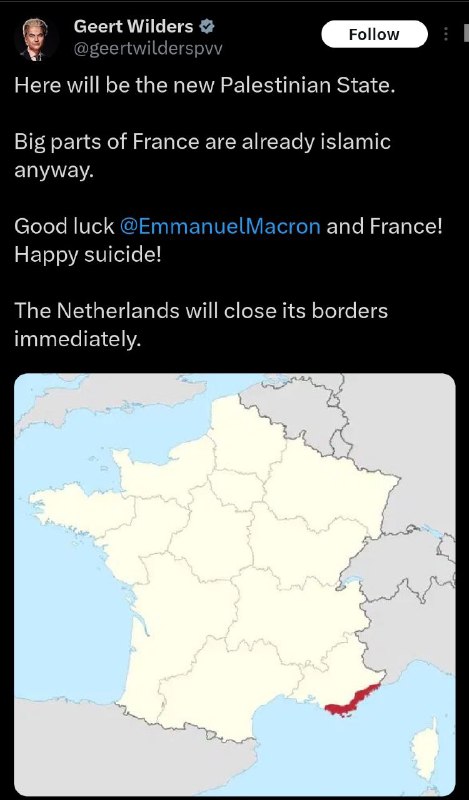
Task: Open the @EmmanuelMacron mention
Action: tap(220, 226)
